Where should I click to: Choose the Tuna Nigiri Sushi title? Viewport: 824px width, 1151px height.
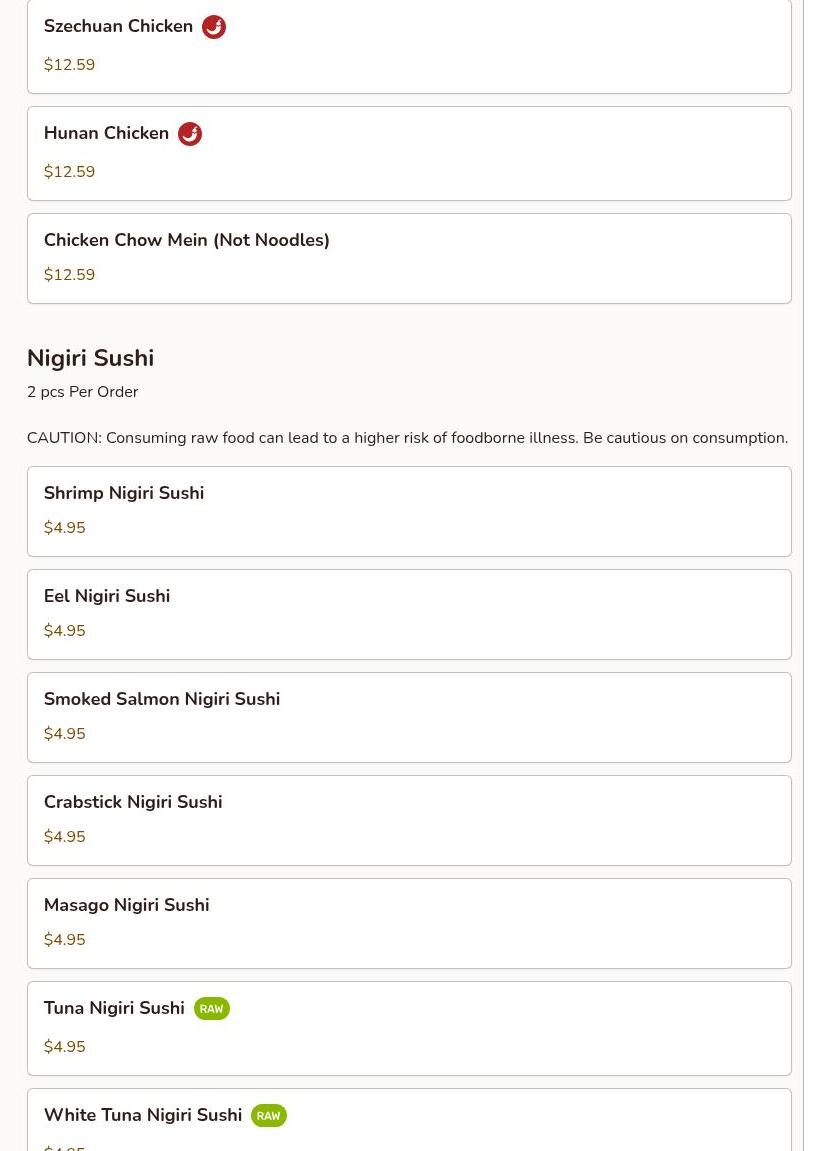point(114,1008)
